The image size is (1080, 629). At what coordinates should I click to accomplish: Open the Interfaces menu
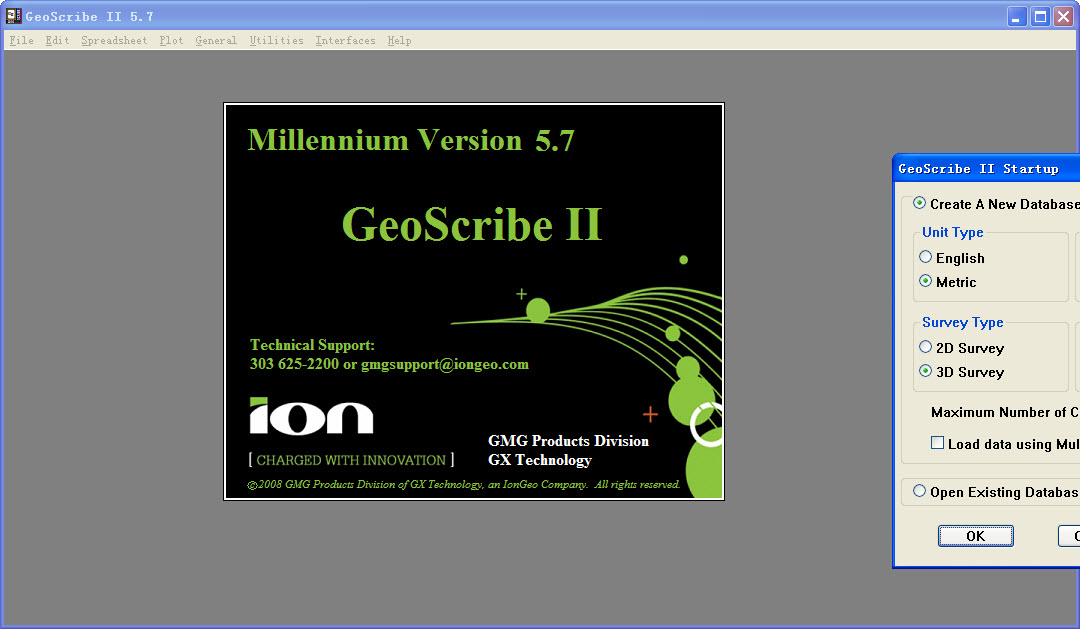click(x=346, y=41)
